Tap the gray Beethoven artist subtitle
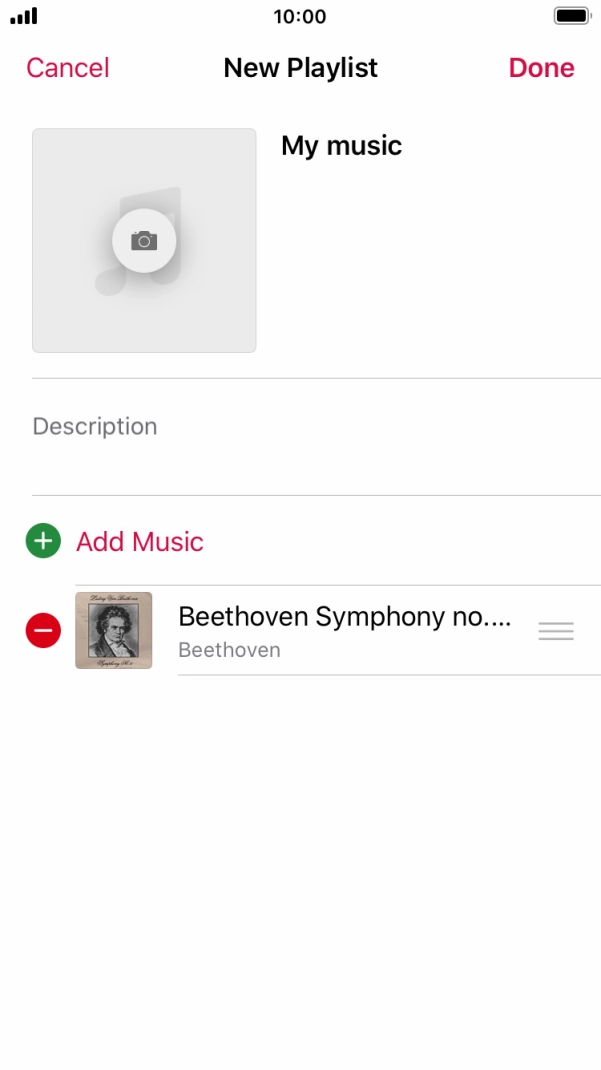This screenshot has height=1070, width=601. coord(229,650)
